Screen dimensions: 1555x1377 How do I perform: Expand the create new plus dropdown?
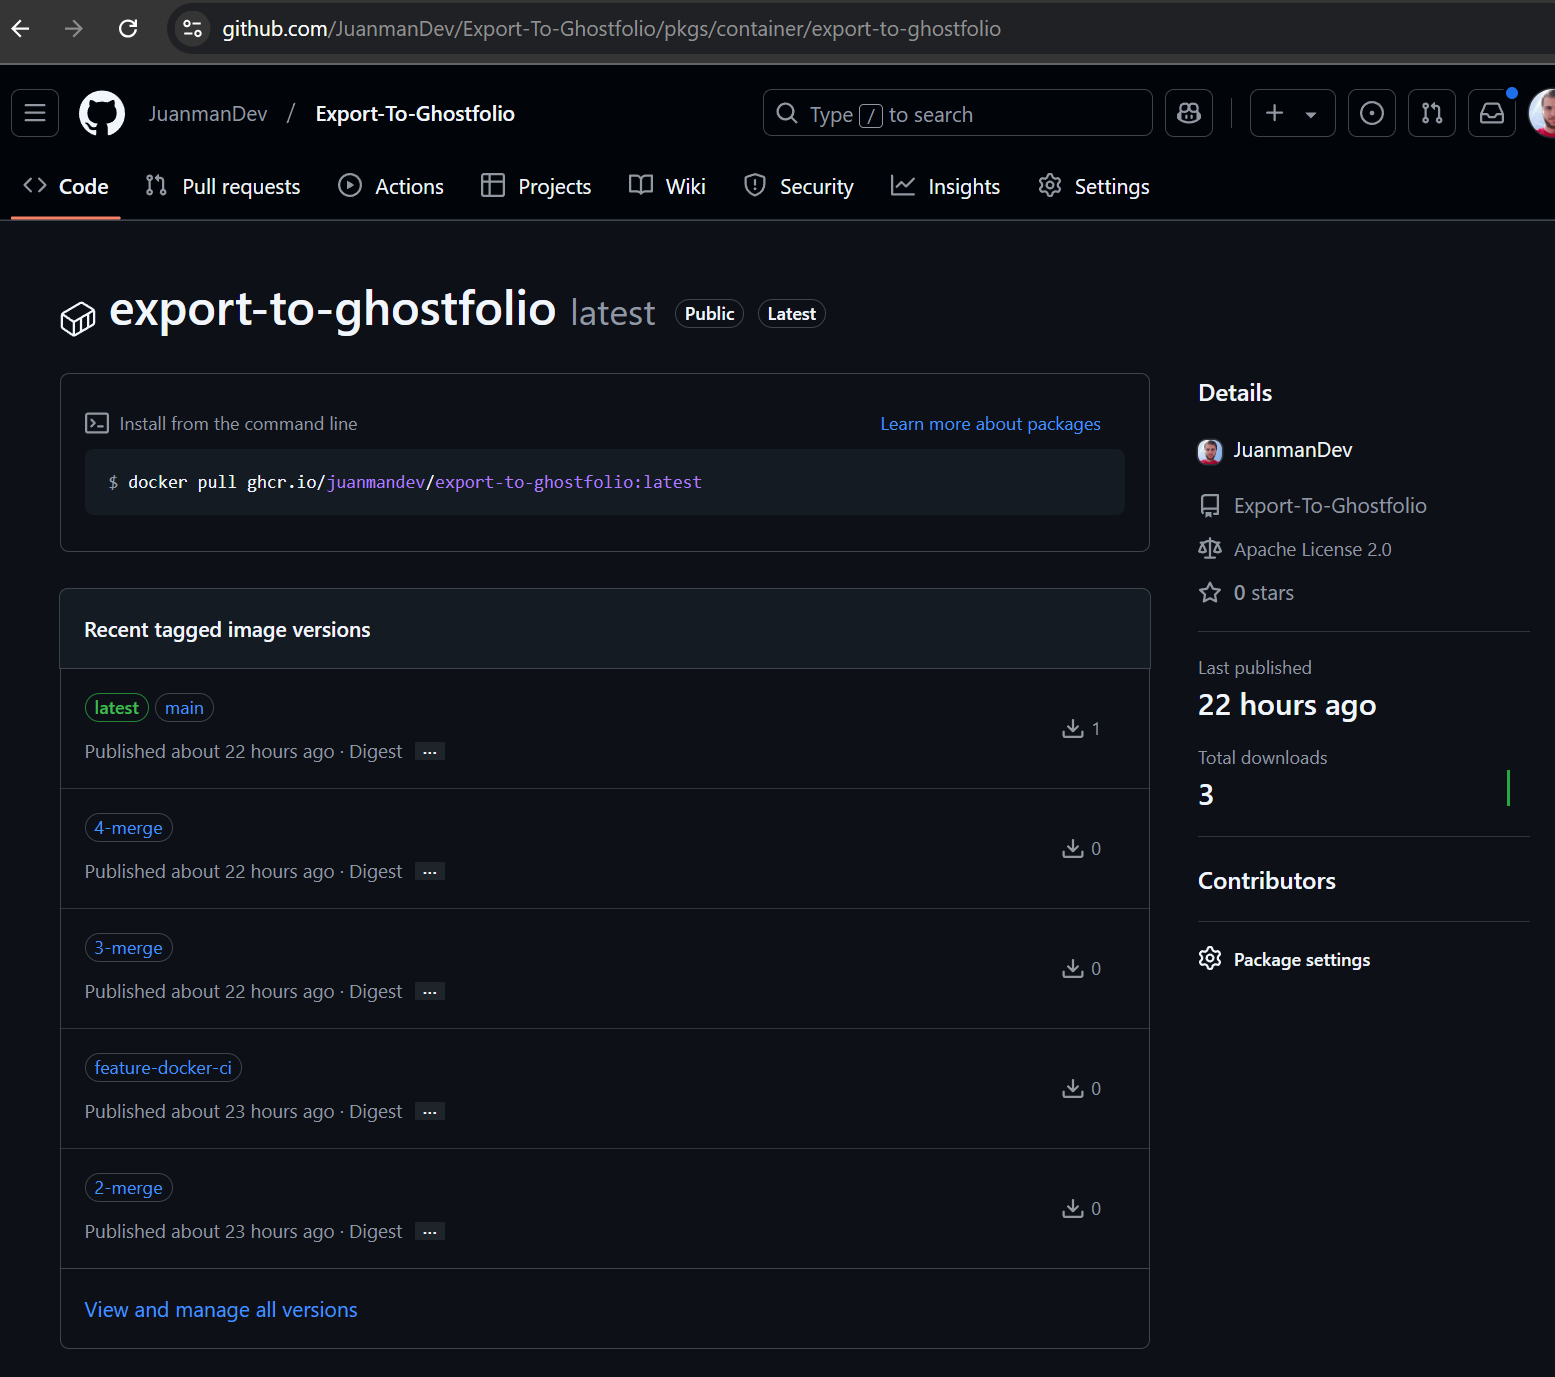coord(1291,113)
